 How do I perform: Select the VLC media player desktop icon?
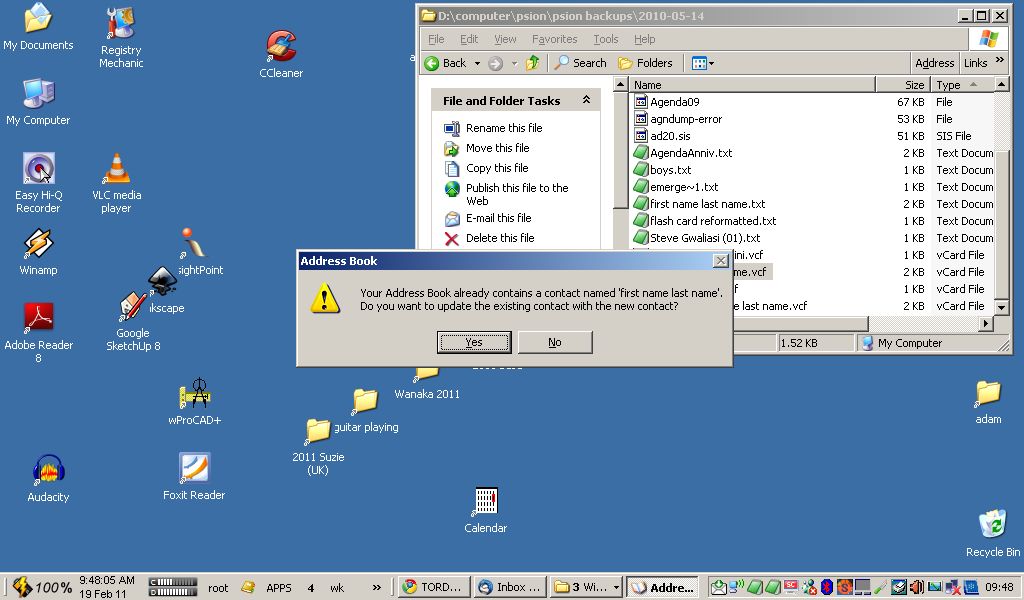click(x=116, y=172)
